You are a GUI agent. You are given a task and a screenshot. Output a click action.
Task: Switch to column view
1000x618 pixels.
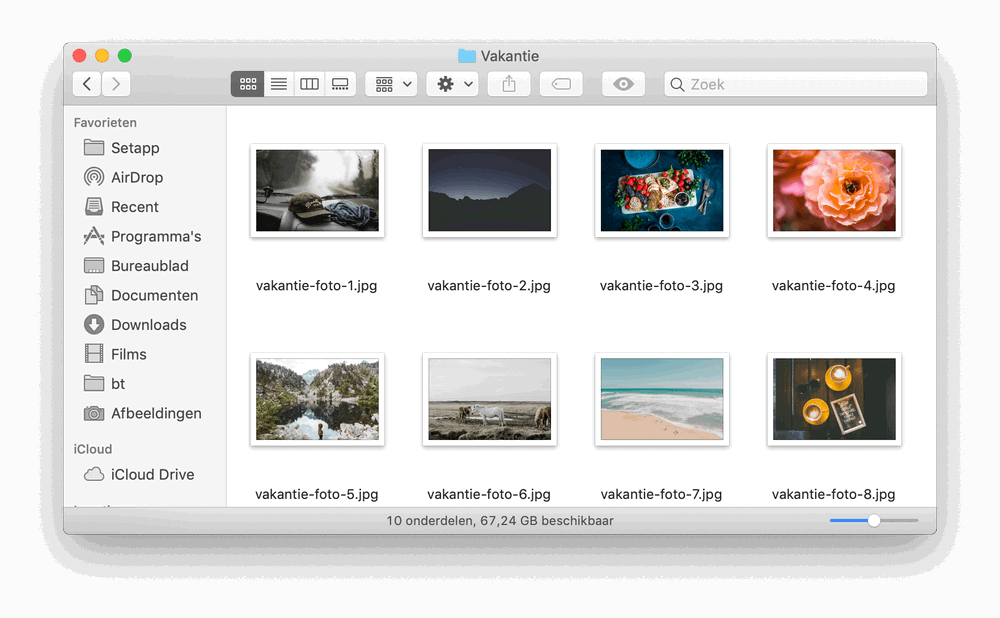[x=309, y=84]
